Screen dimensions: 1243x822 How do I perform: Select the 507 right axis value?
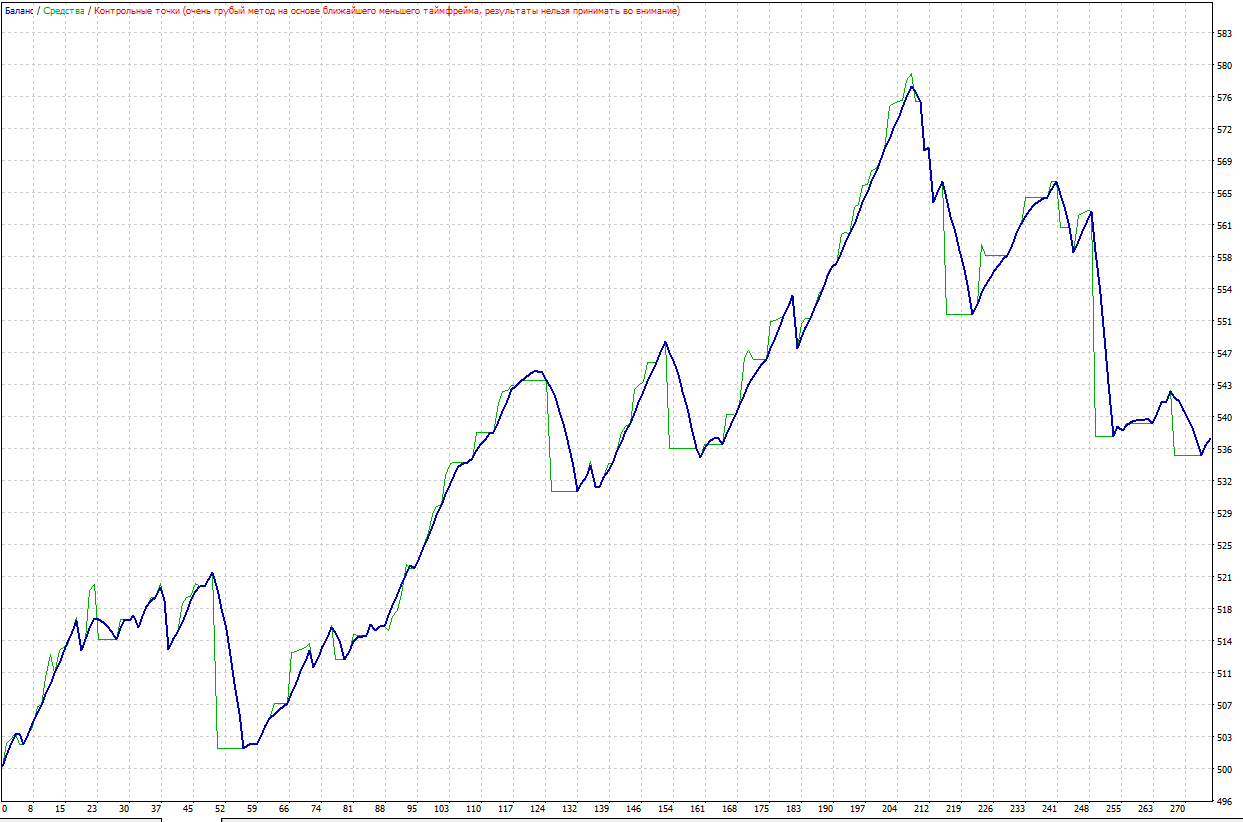[1223, 706]
